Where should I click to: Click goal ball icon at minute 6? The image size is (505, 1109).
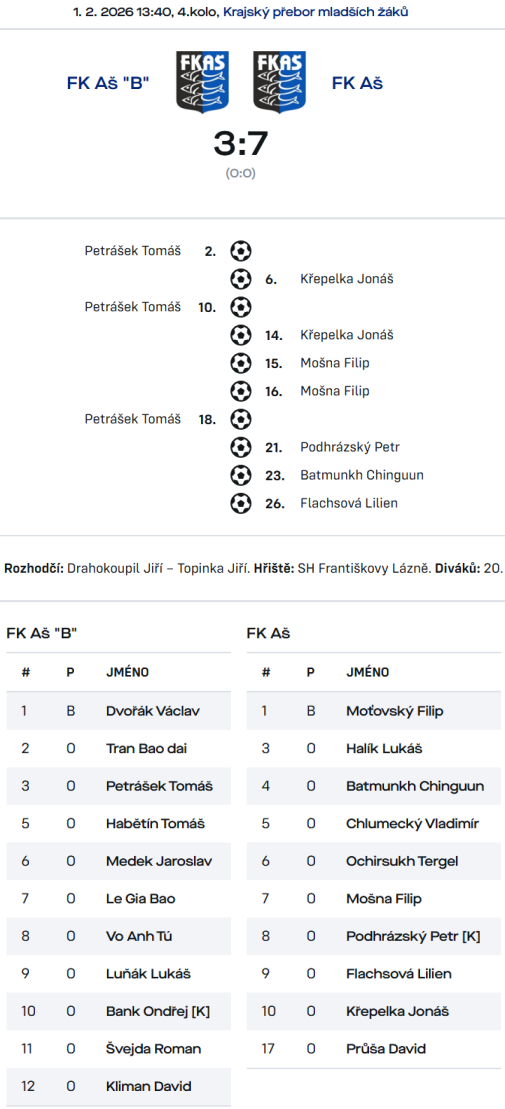tap(241, 279)
